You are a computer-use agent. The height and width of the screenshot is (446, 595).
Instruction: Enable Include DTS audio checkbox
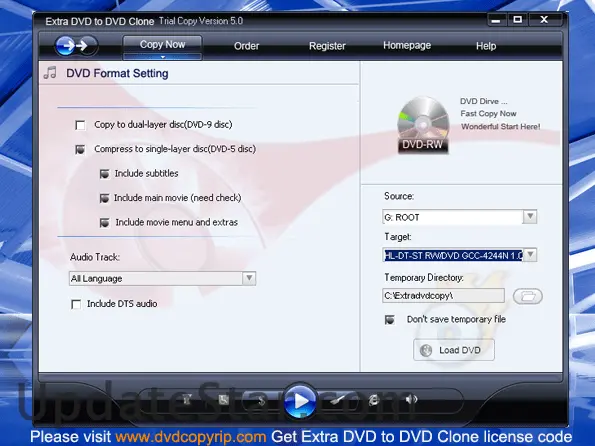(76, 304)
